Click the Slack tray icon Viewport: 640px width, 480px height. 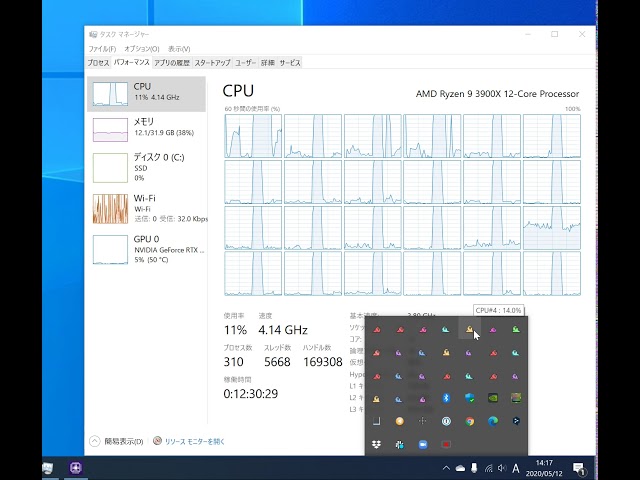399,444
